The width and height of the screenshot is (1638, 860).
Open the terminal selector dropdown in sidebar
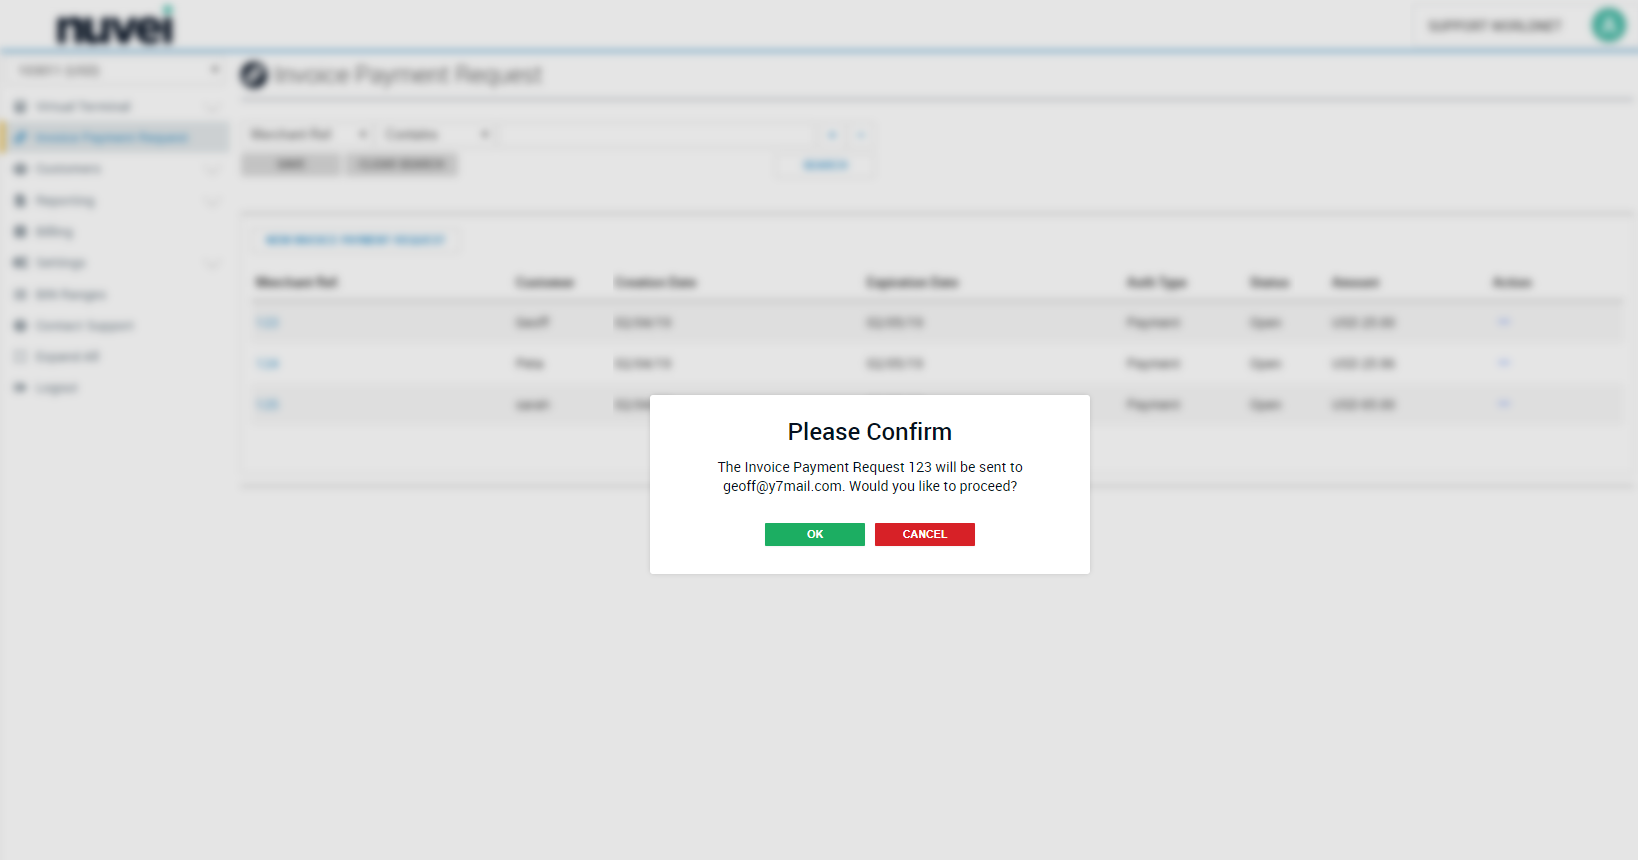click(118, 70)
